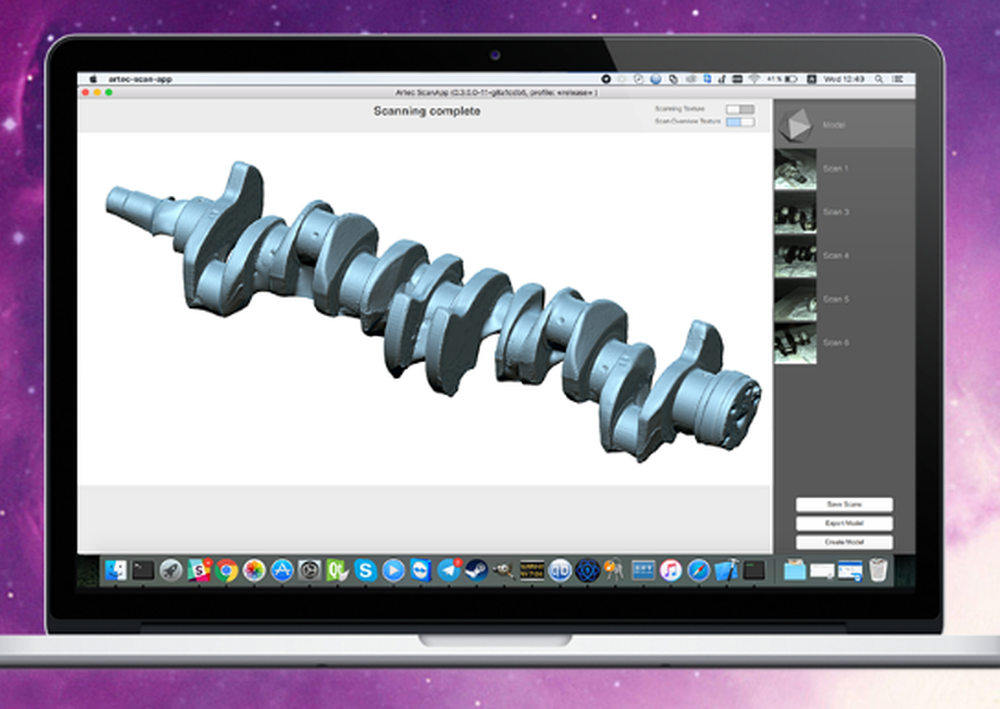1000x709 pixels.
Task: Open the blue play-button app in dock
Action: pos(393,570)
